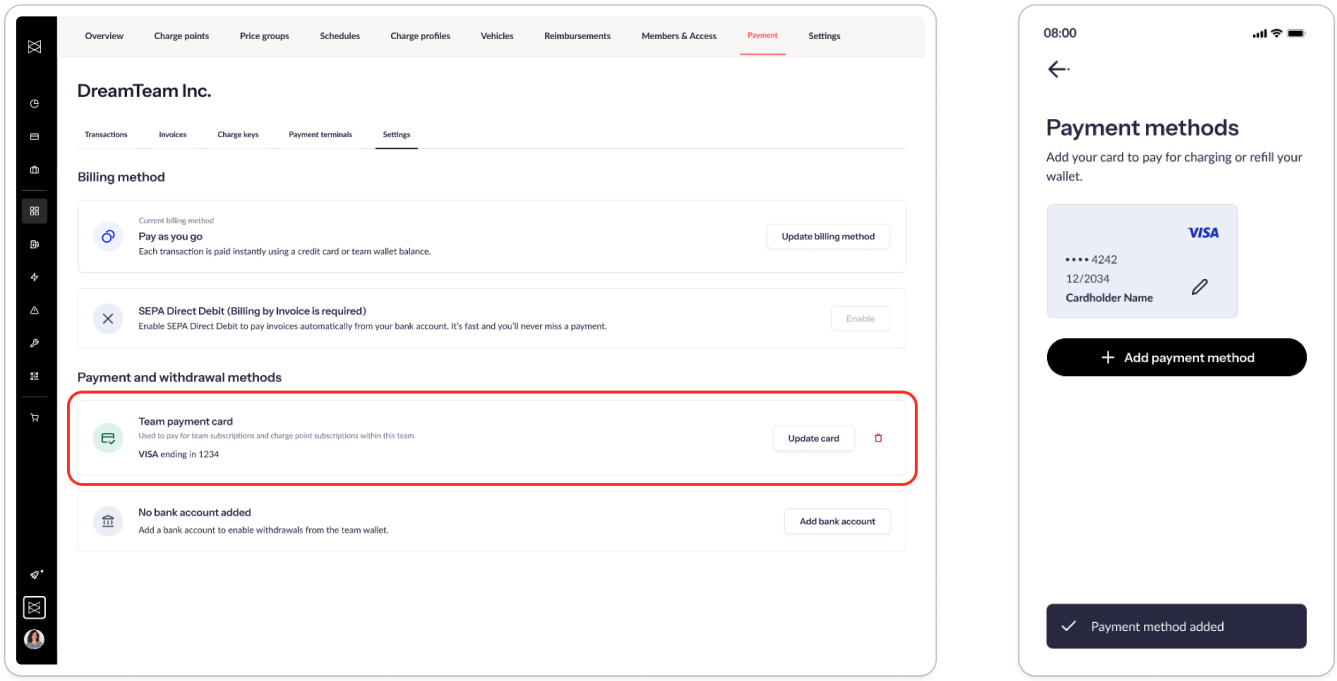Switch to the Vehicles tab
This screenshot has width=1337, height=681.
point(497,36)
